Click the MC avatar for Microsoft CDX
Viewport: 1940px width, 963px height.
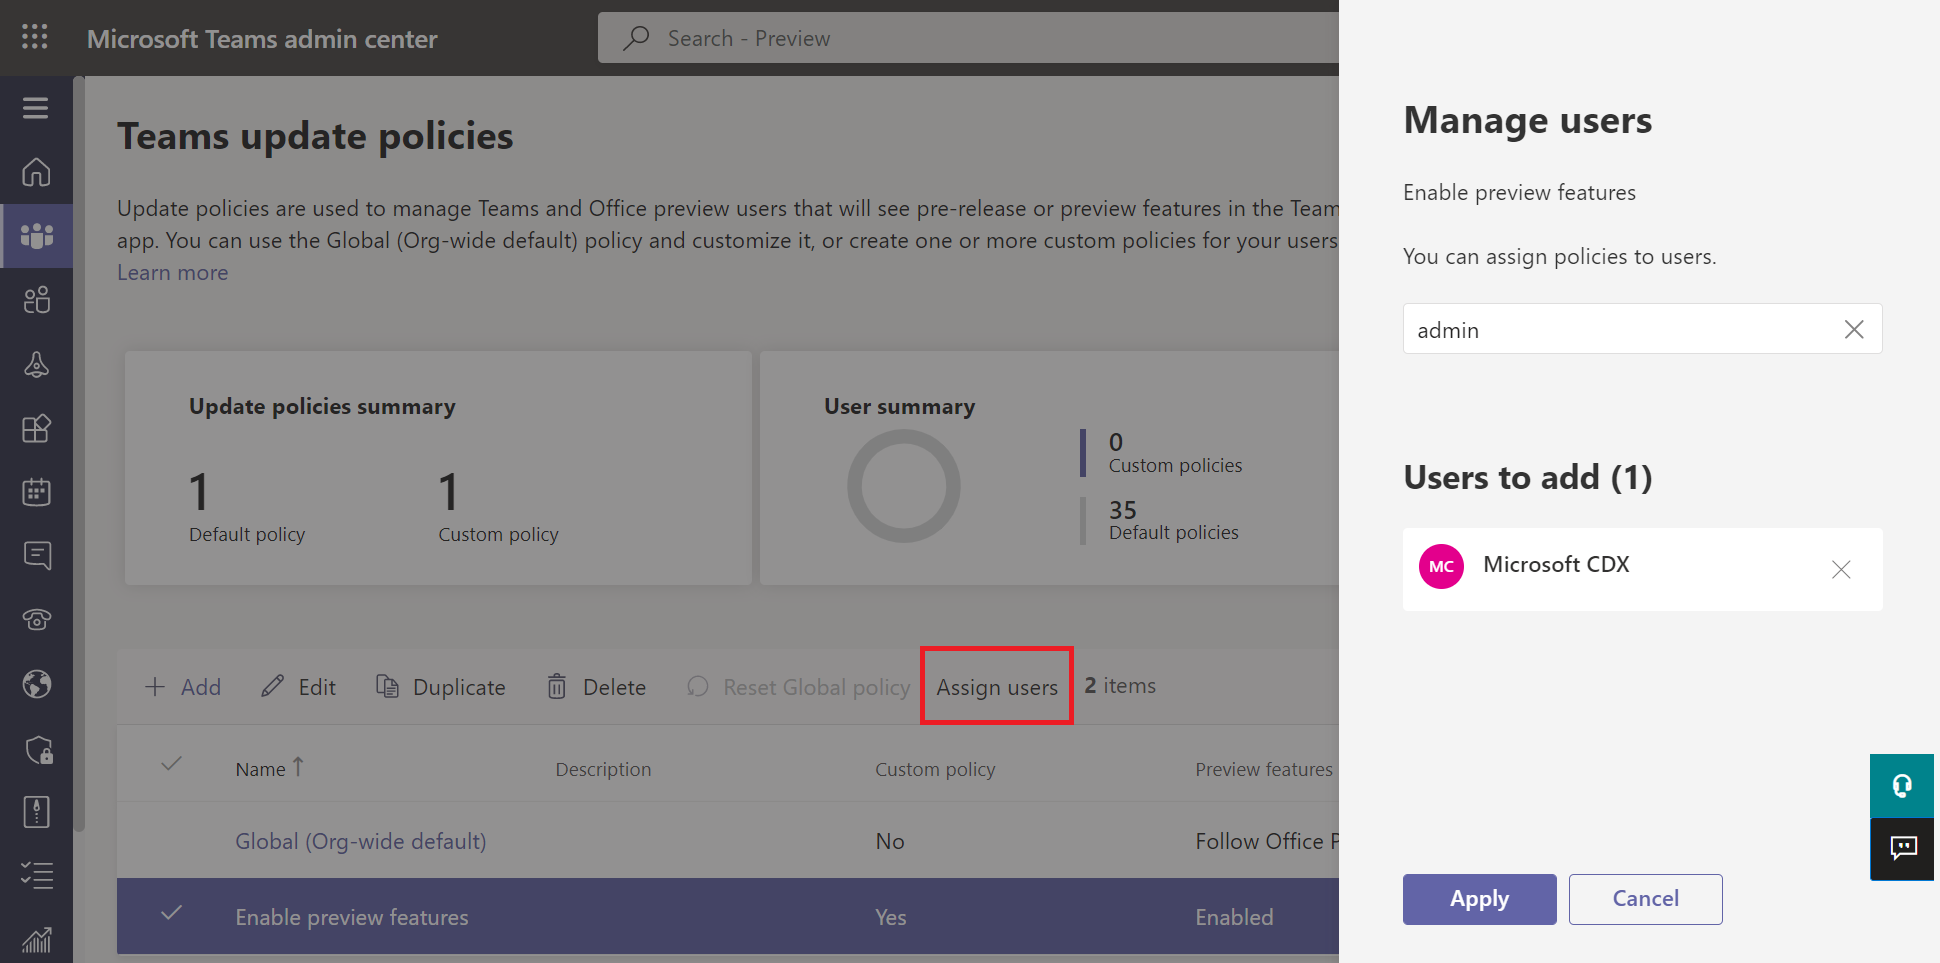click(1441, 566)
